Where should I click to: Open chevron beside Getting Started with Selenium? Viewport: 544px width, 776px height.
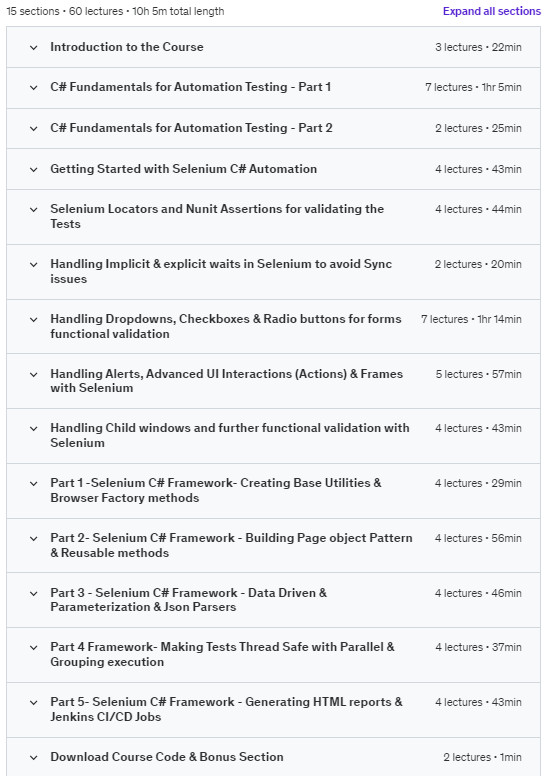click(34, 170)
